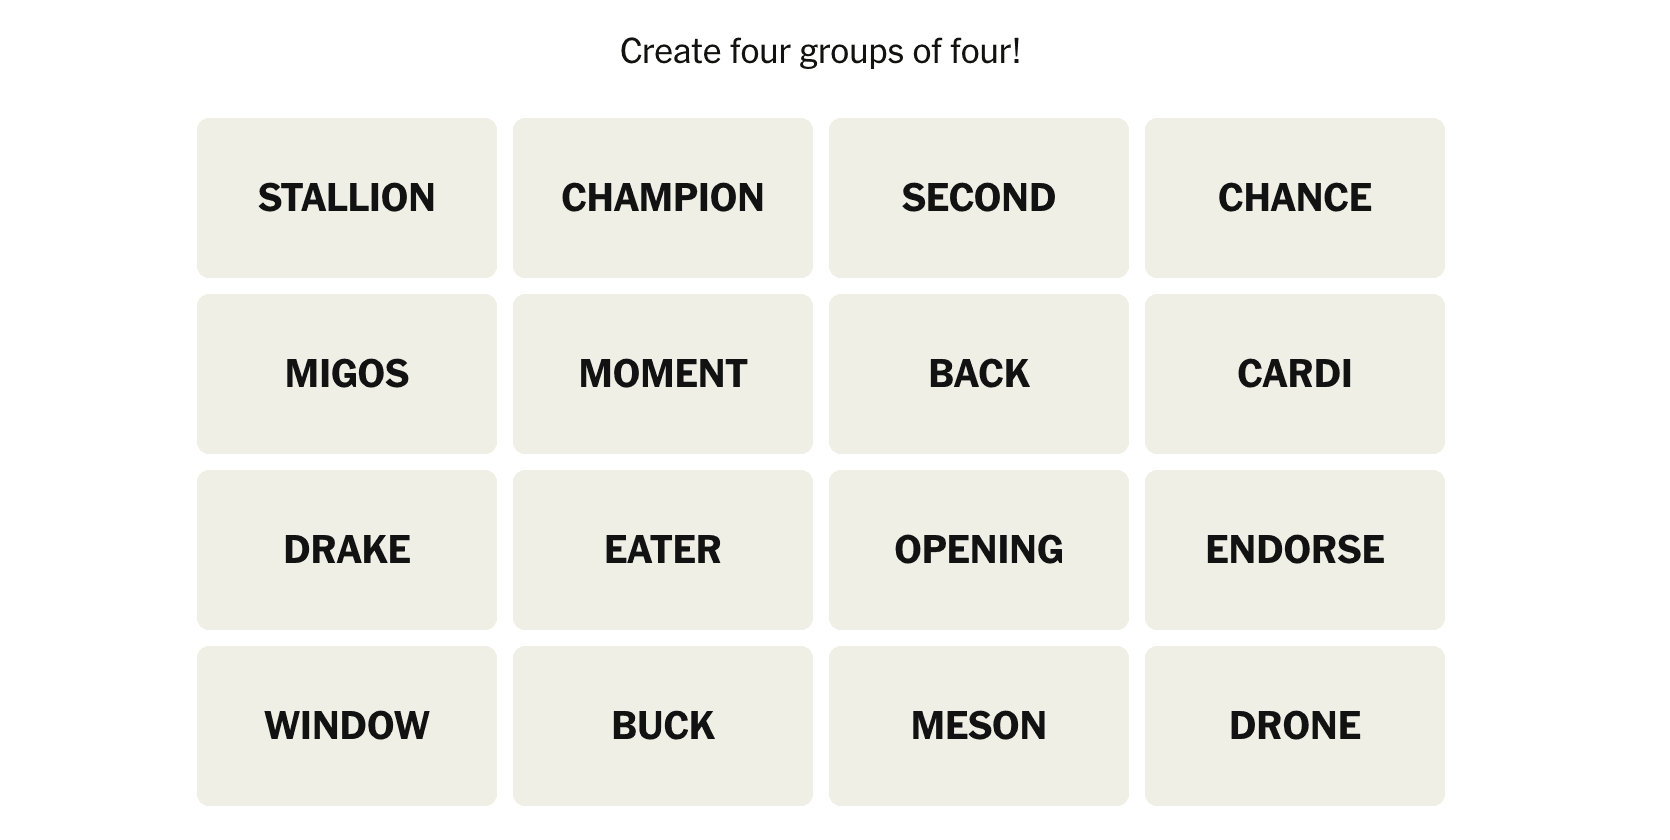Image resolution: width=1670 pixels, height=840 pixels.
Task: Toggle the WINDOW tile selection
Action: pos(346,726)
